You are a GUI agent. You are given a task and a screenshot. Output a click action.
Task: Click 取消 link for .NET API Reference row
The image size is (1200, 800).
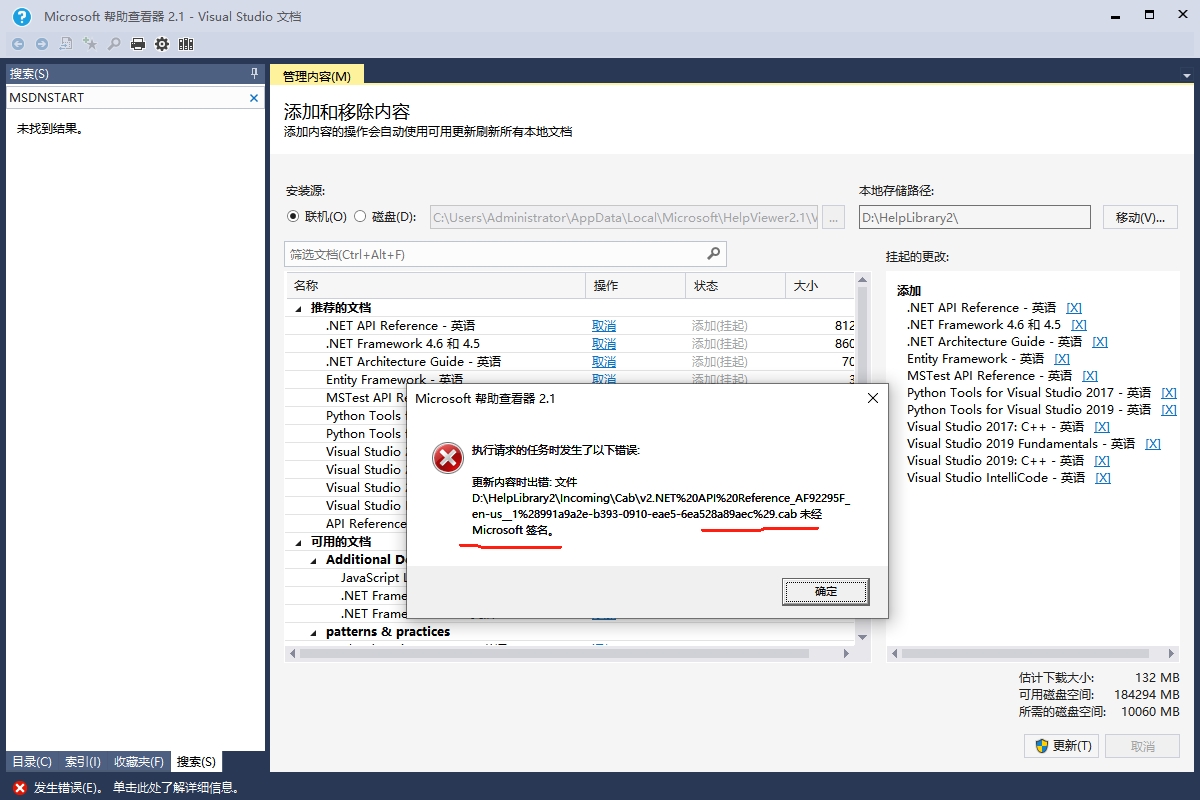click(604, 326)
